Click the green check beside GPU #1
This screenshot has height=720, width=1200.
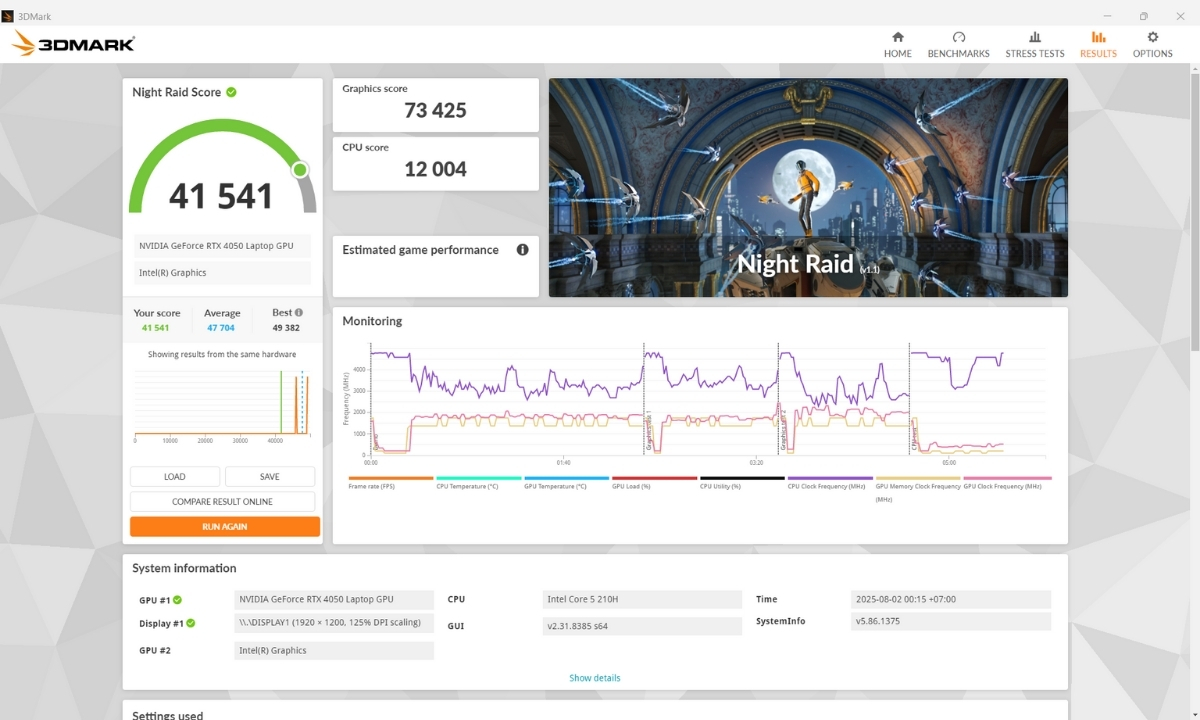pyautogui.click(x=177, y=600)
